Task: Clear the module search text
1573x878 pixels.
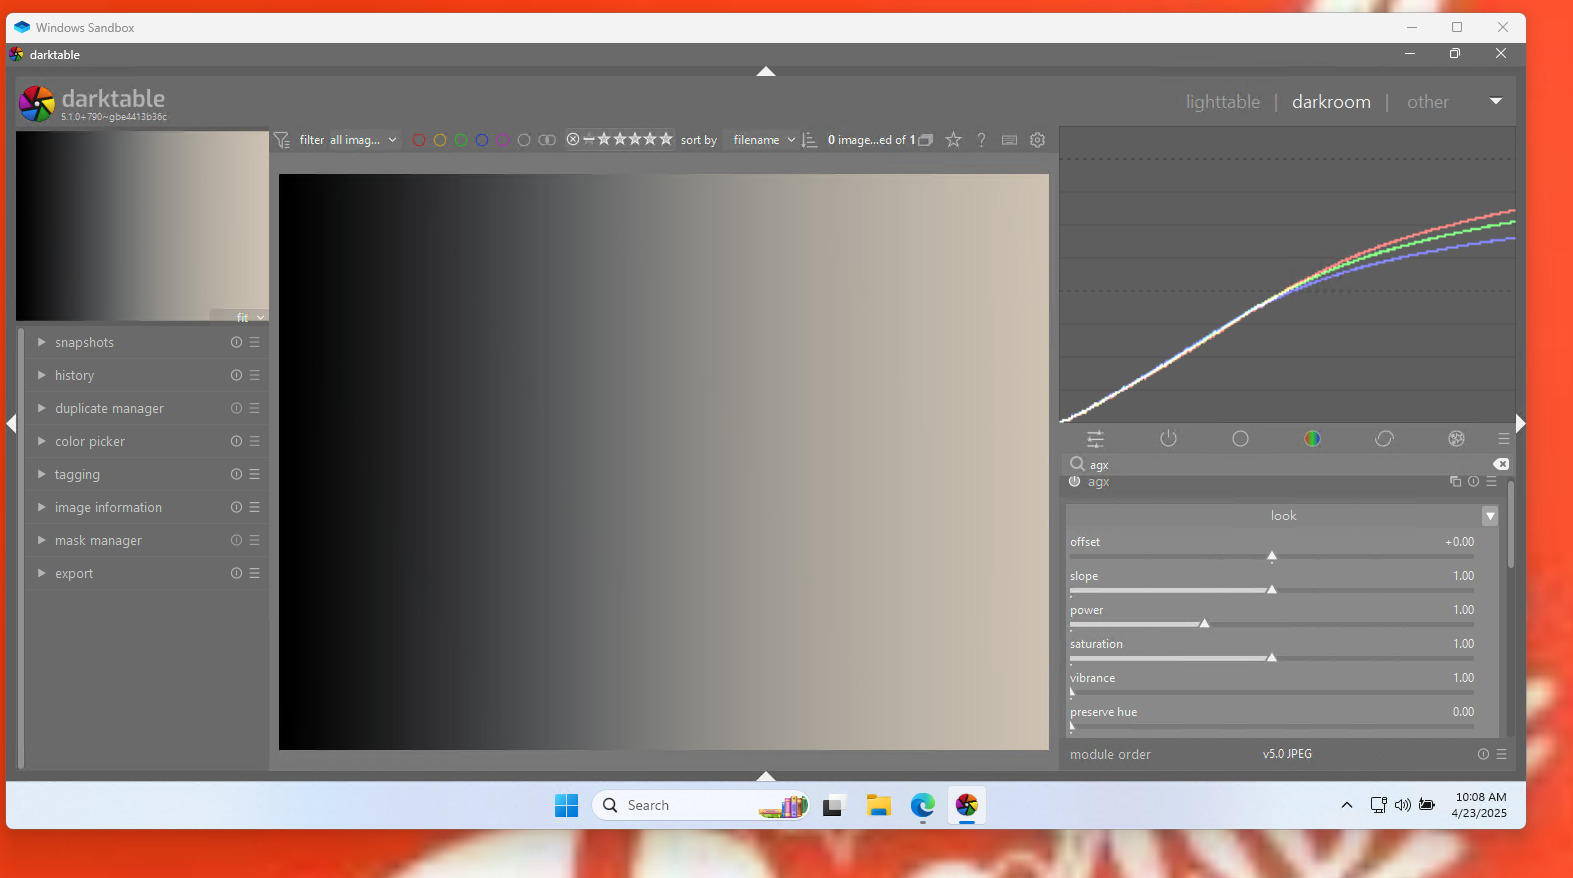Action: [x=1501, y=464]
